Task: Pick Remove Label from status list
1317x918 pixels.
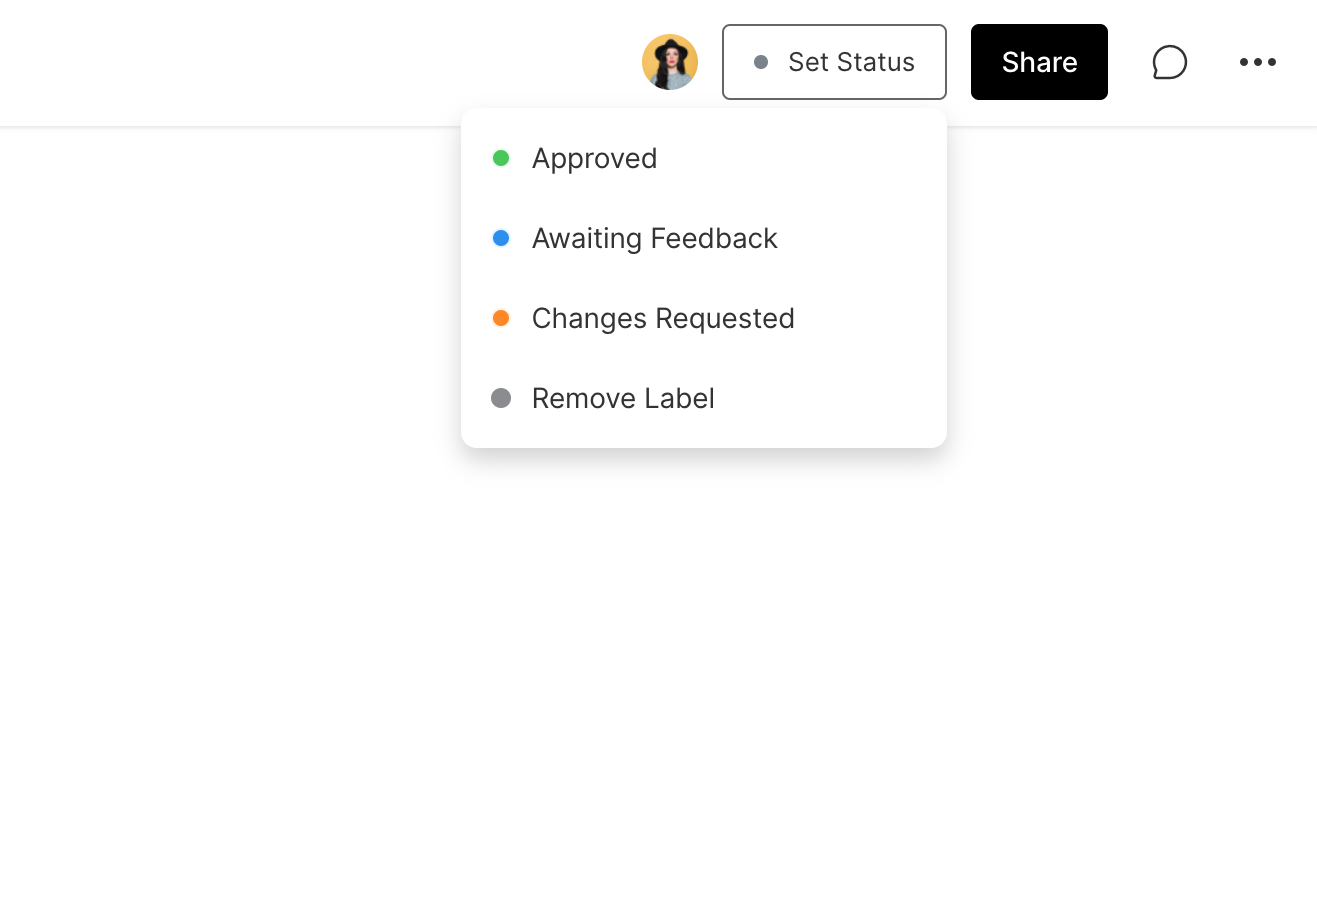Action: (x=622, y=398)
